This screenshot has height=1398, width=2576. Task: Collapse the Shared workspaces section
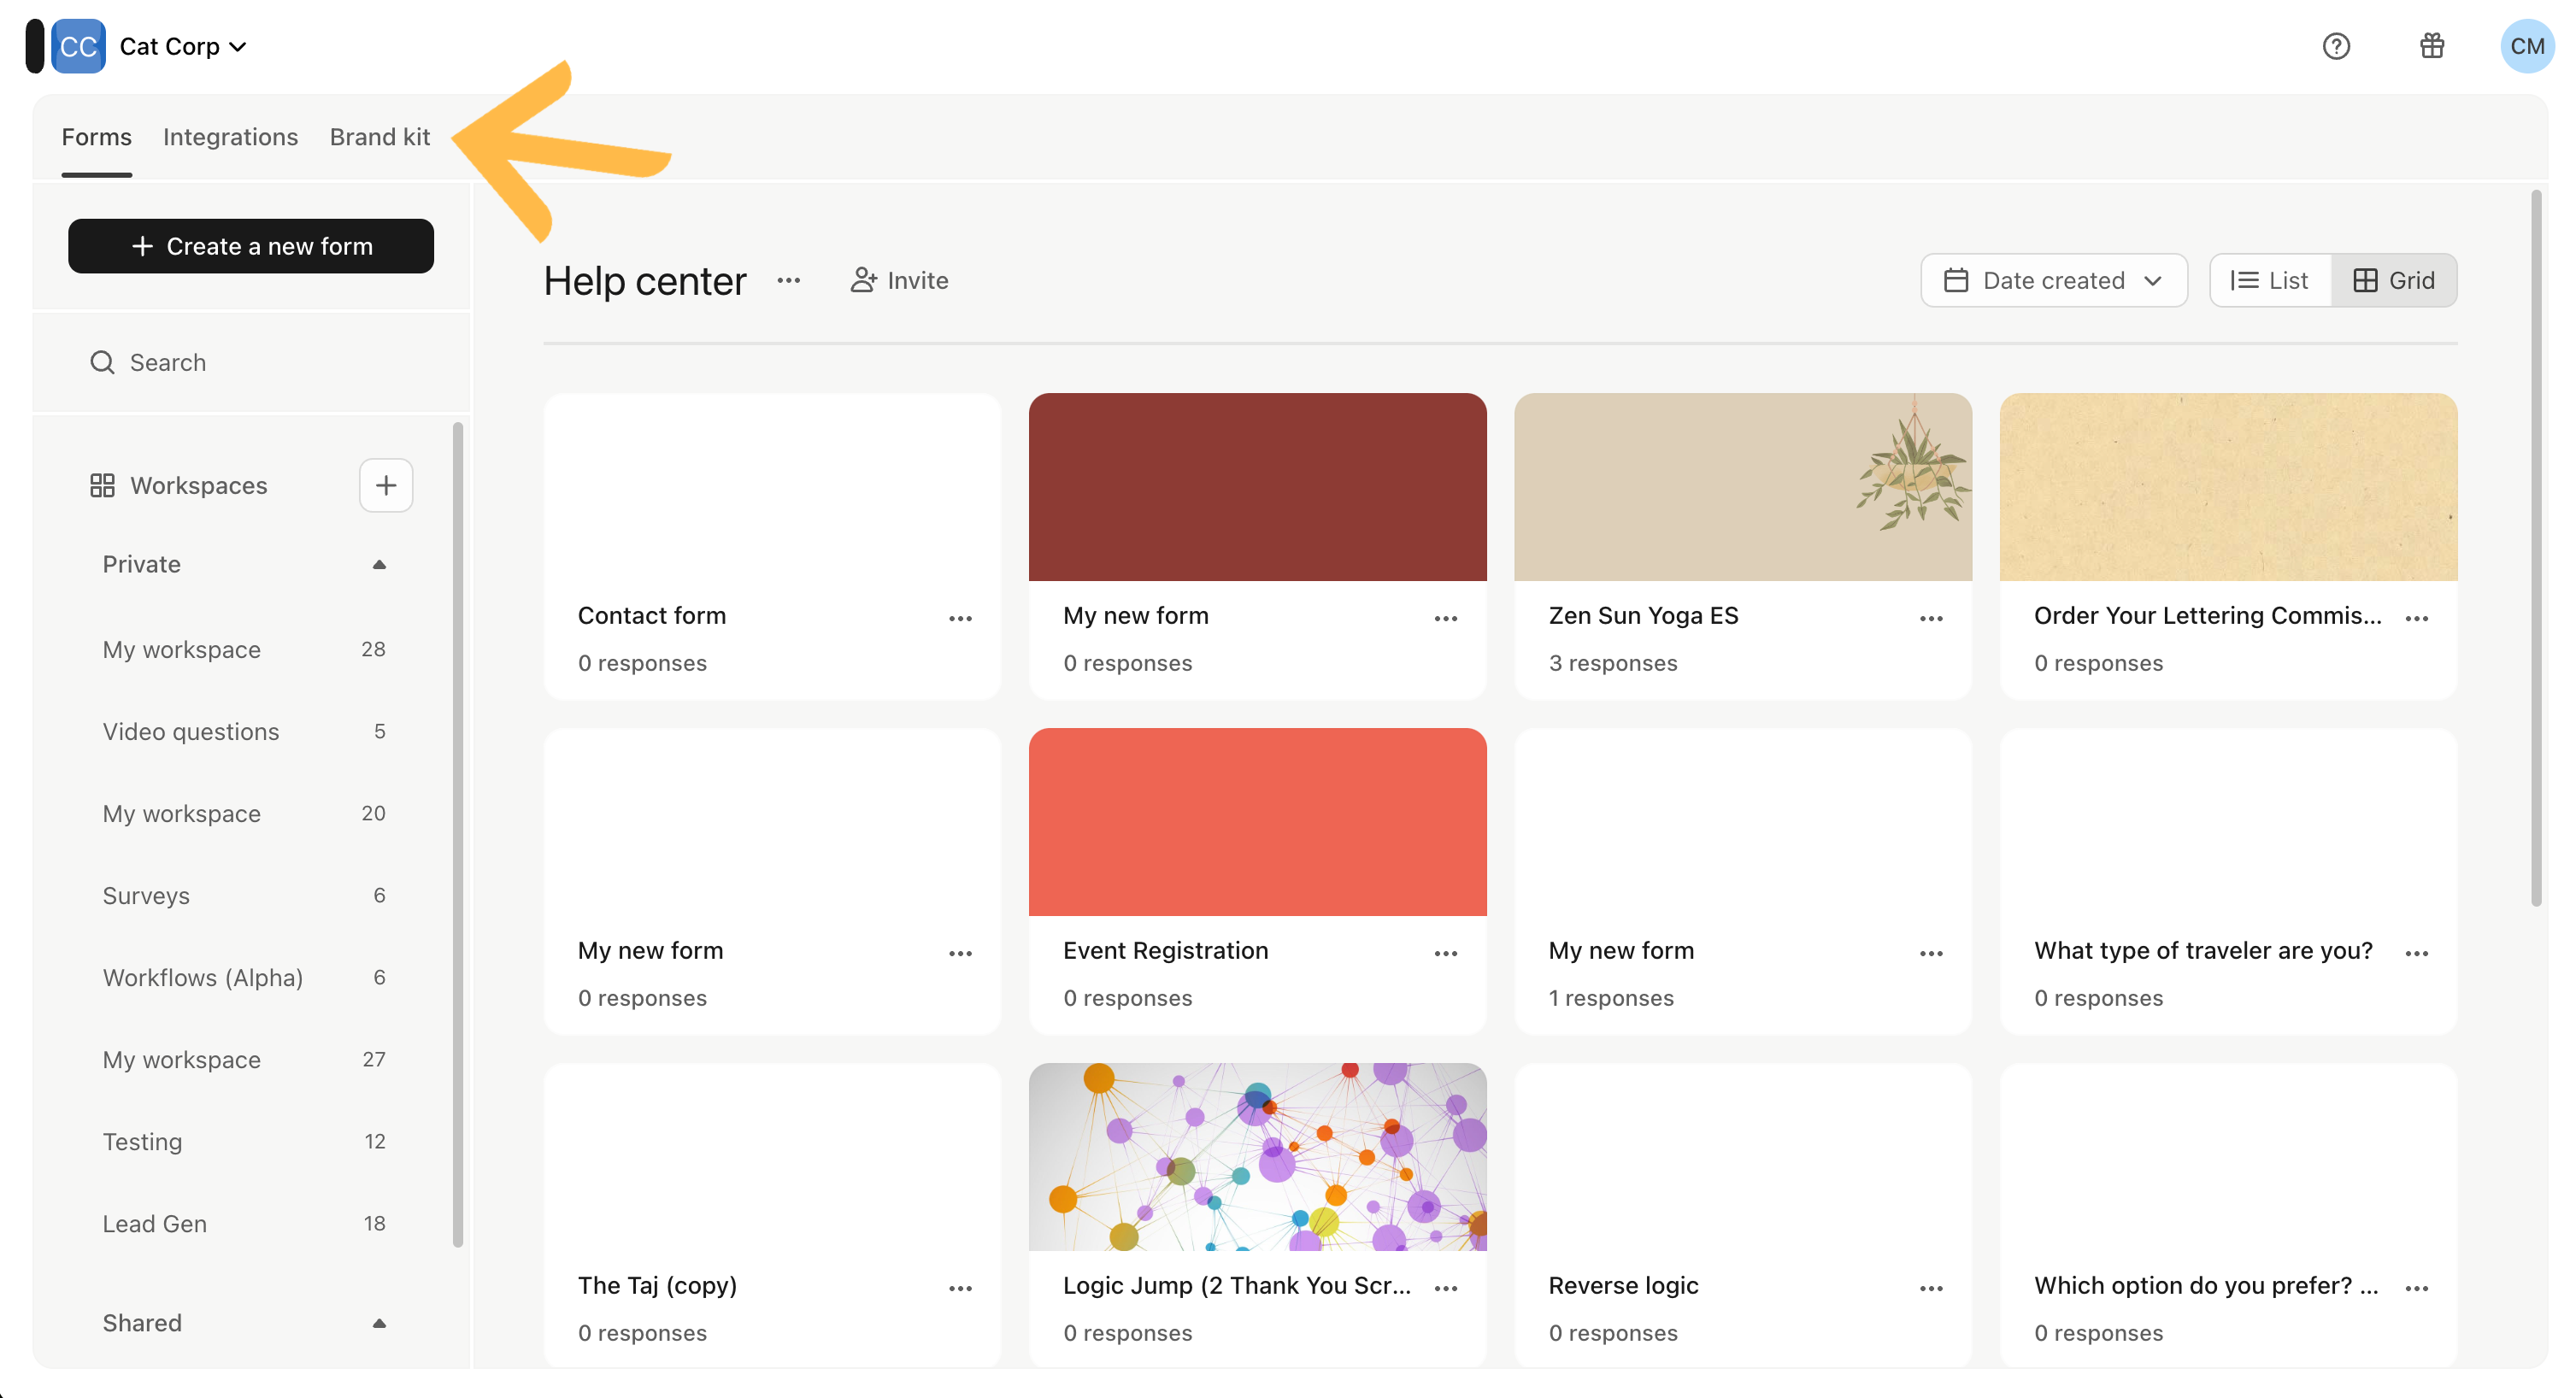point(379,1323)
